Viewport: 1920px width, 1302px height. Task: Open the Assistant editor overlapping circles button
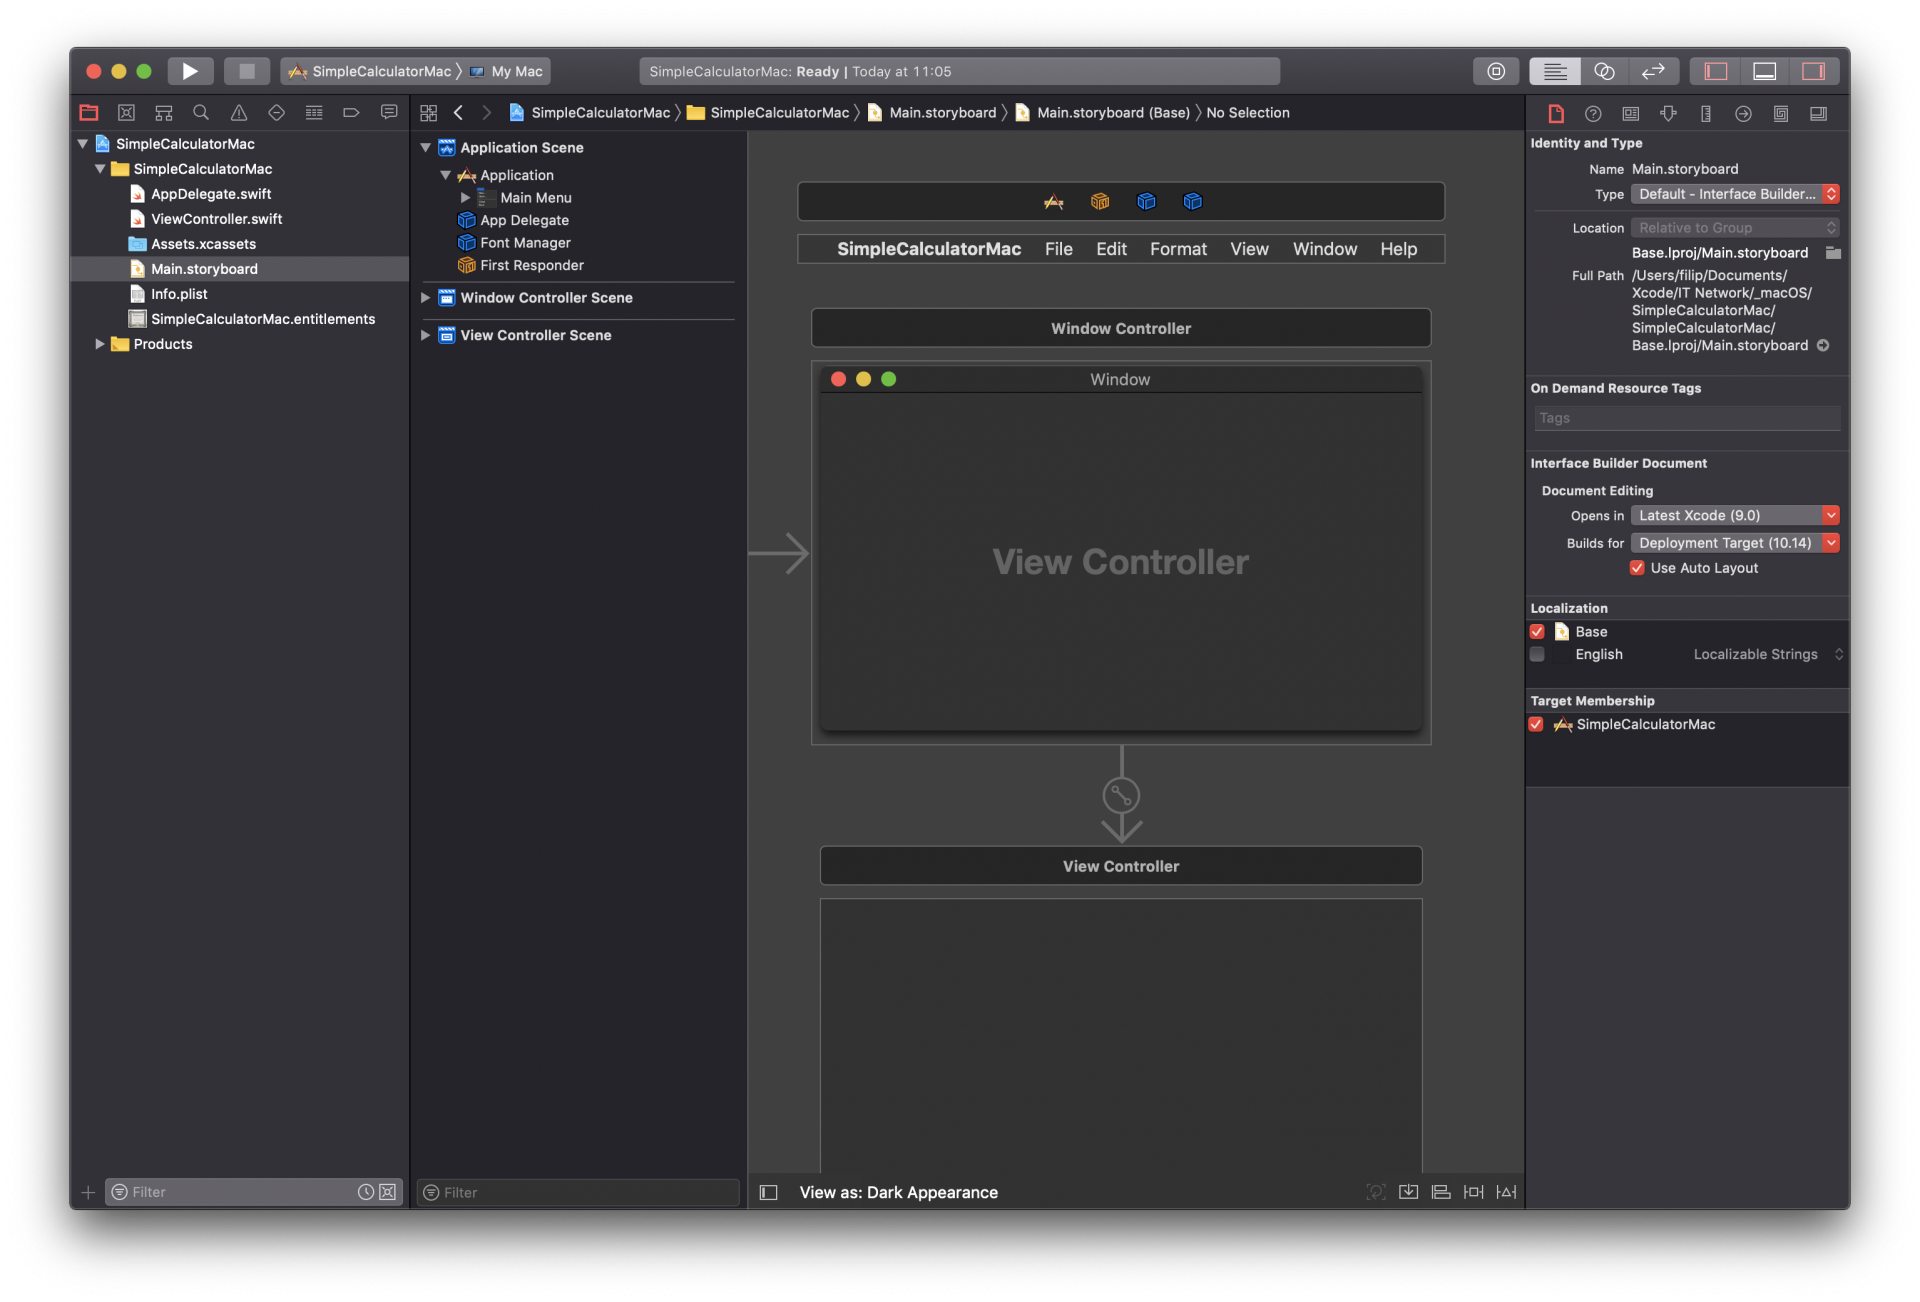[x=1604, y=71]
